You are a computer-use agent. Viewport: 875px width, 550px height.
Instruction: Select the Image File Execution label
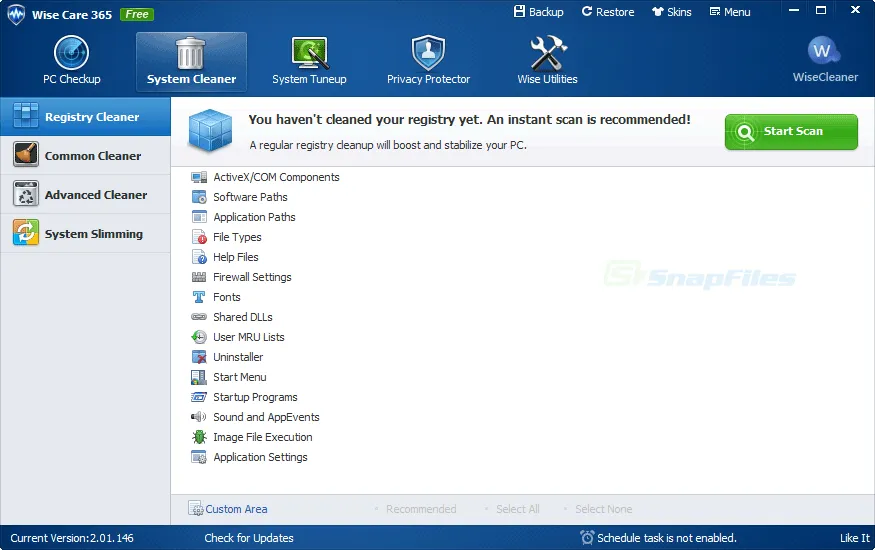pyautogui.click(x=263, y=437)
